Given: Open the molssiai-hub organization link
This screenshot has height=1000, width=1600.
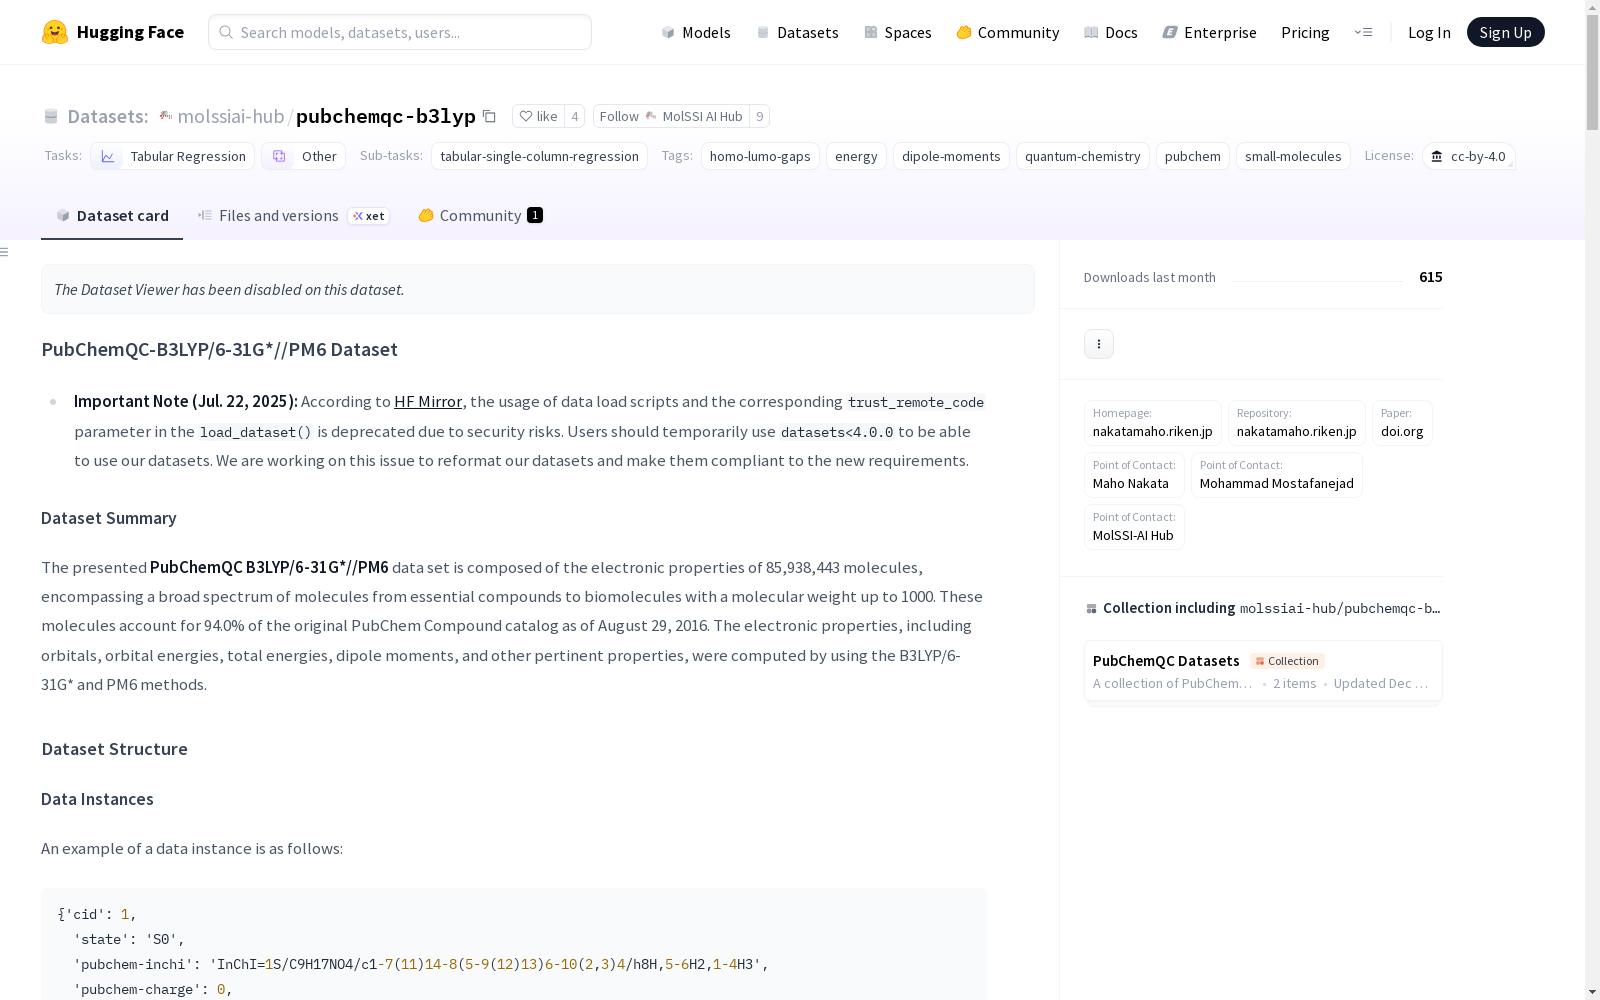Looking at the screenshot, I should 231,116.
